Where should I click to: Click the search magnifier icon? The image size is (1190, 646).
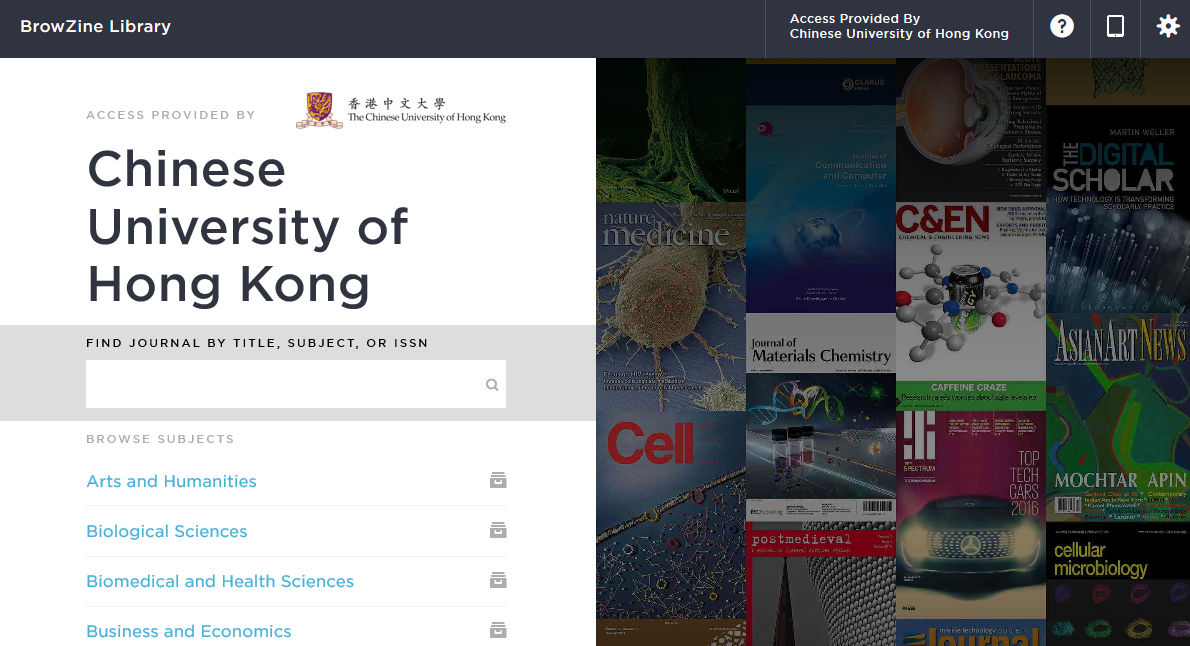[492, 385]
